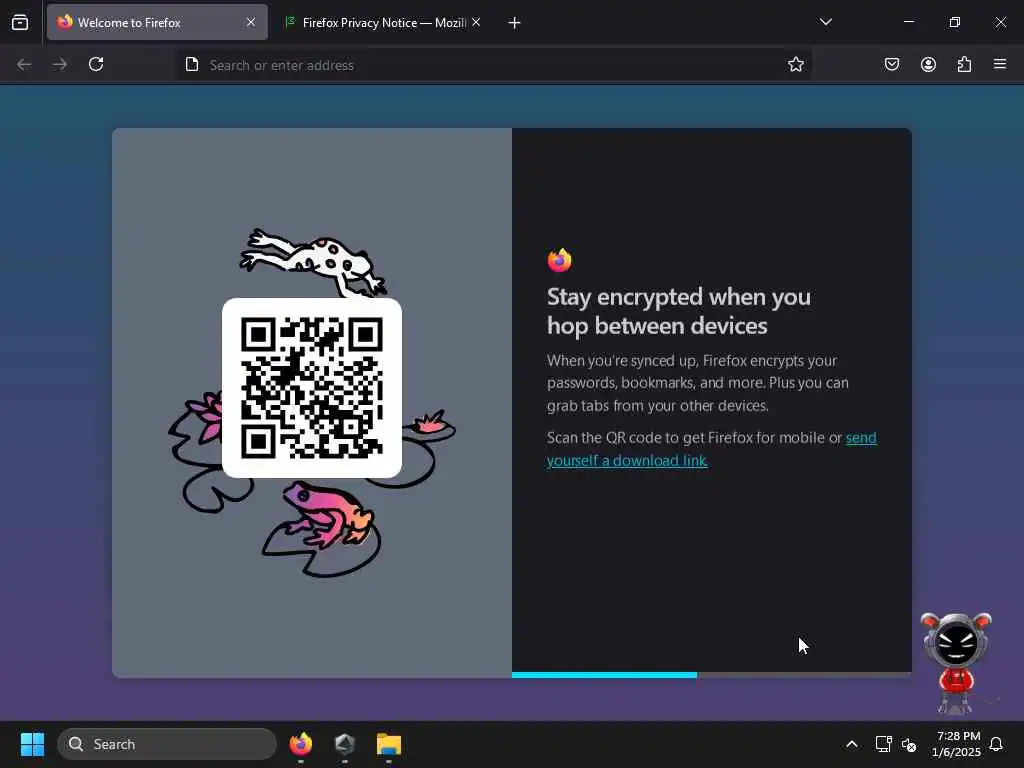The width and height of the screenshot is (1024, 768).
Task: Open the notifications bell
Action: coord(997,744)
